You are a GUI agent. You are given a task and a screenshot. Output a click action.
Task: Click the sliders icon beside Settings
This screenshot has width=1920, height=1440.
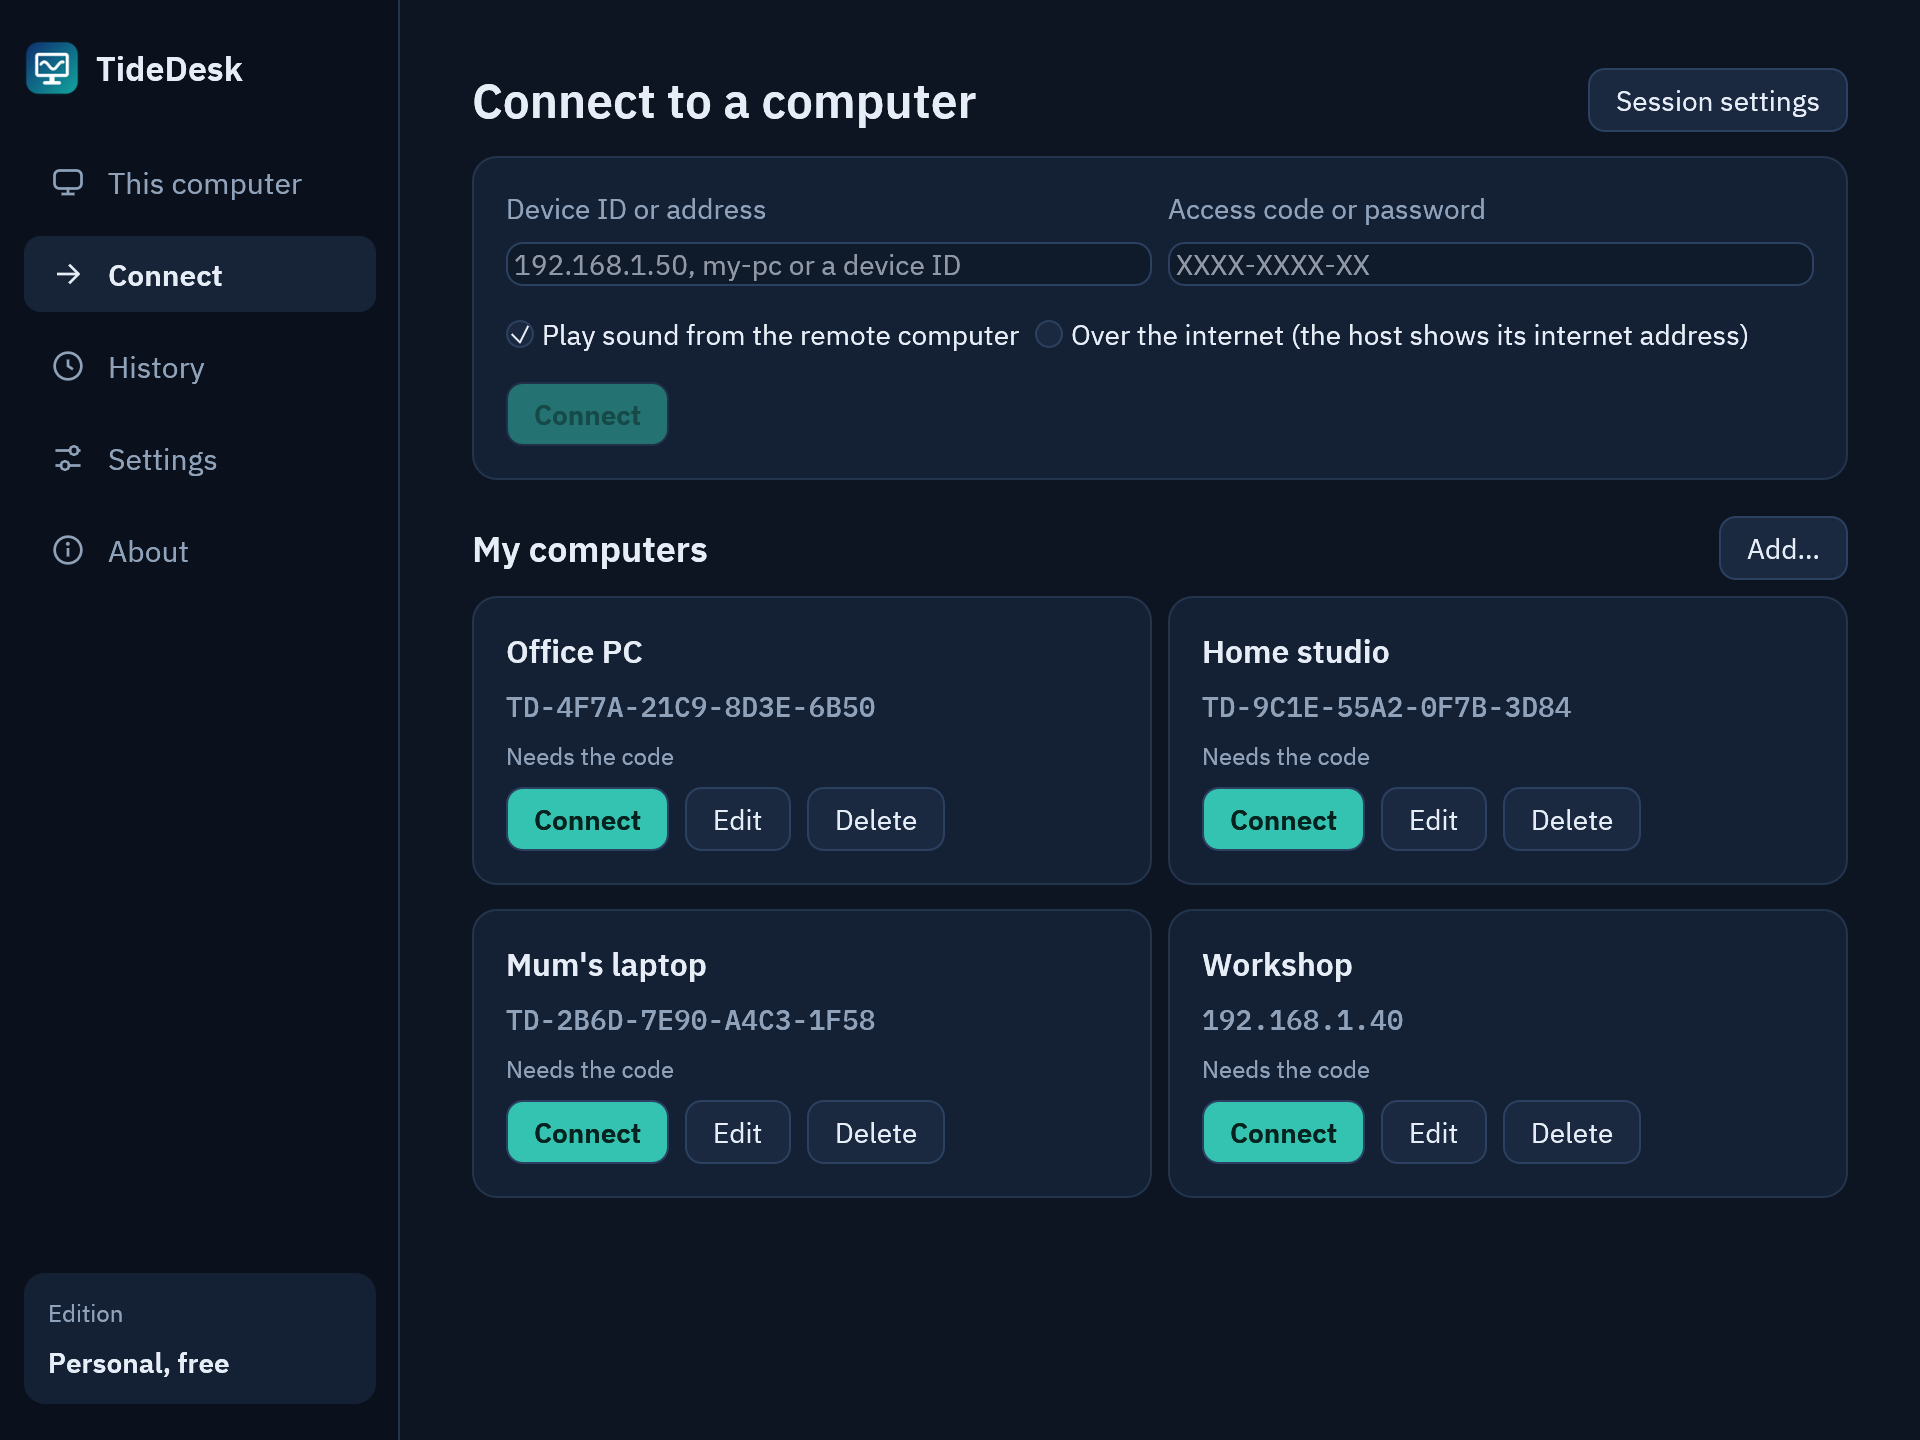68,459
